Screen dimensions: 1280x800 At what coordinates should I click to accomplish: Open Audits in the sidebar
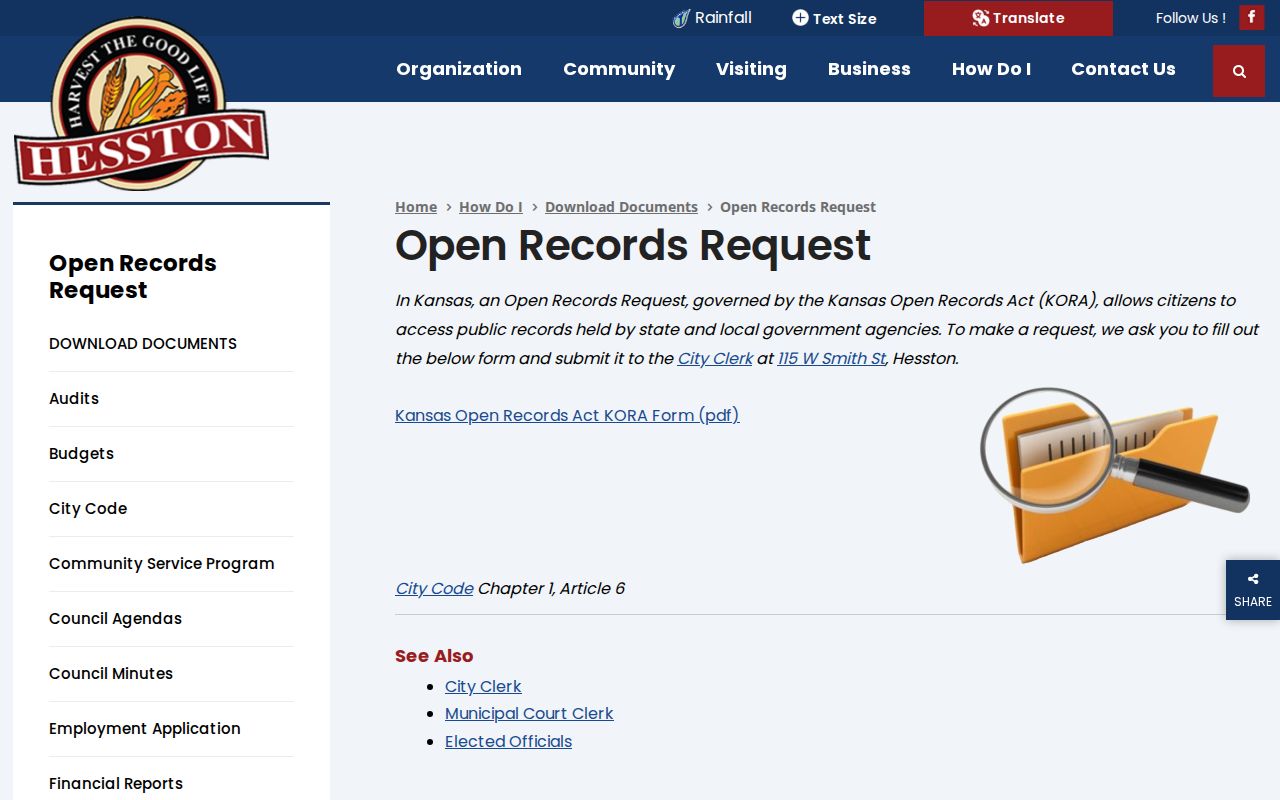click(x=74, y=398)
